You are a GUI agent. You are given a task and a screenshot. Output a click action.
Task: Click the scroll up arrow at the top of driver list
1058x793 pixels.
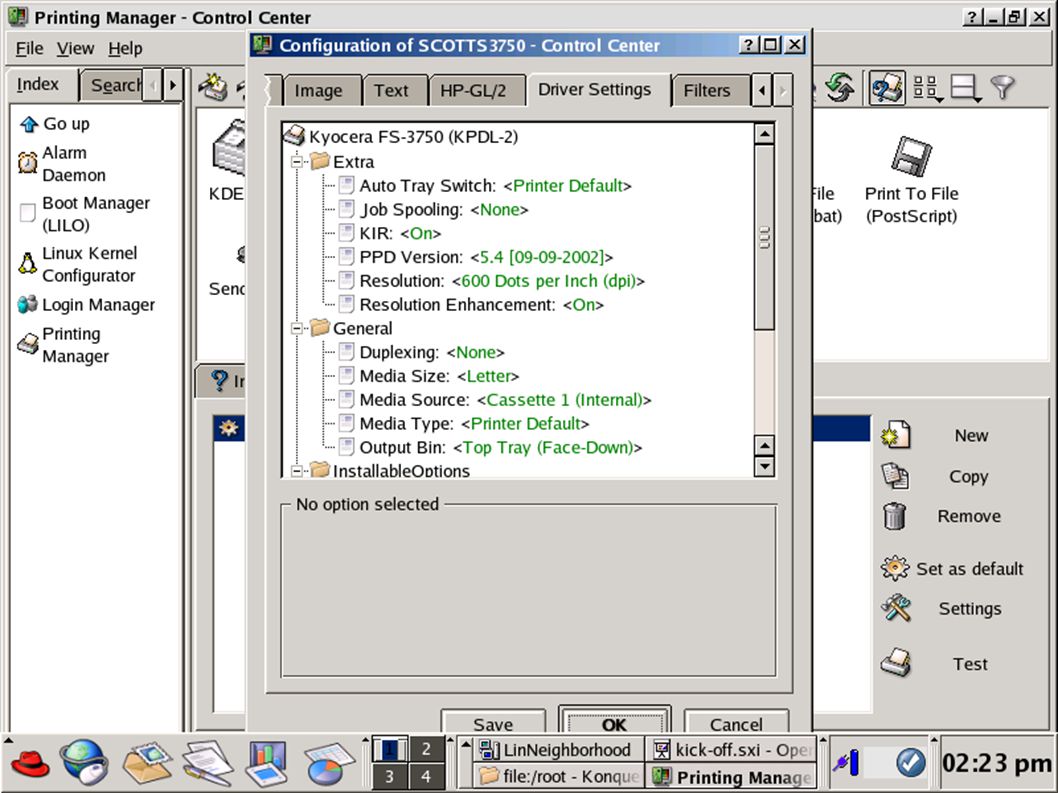point(764,134)
